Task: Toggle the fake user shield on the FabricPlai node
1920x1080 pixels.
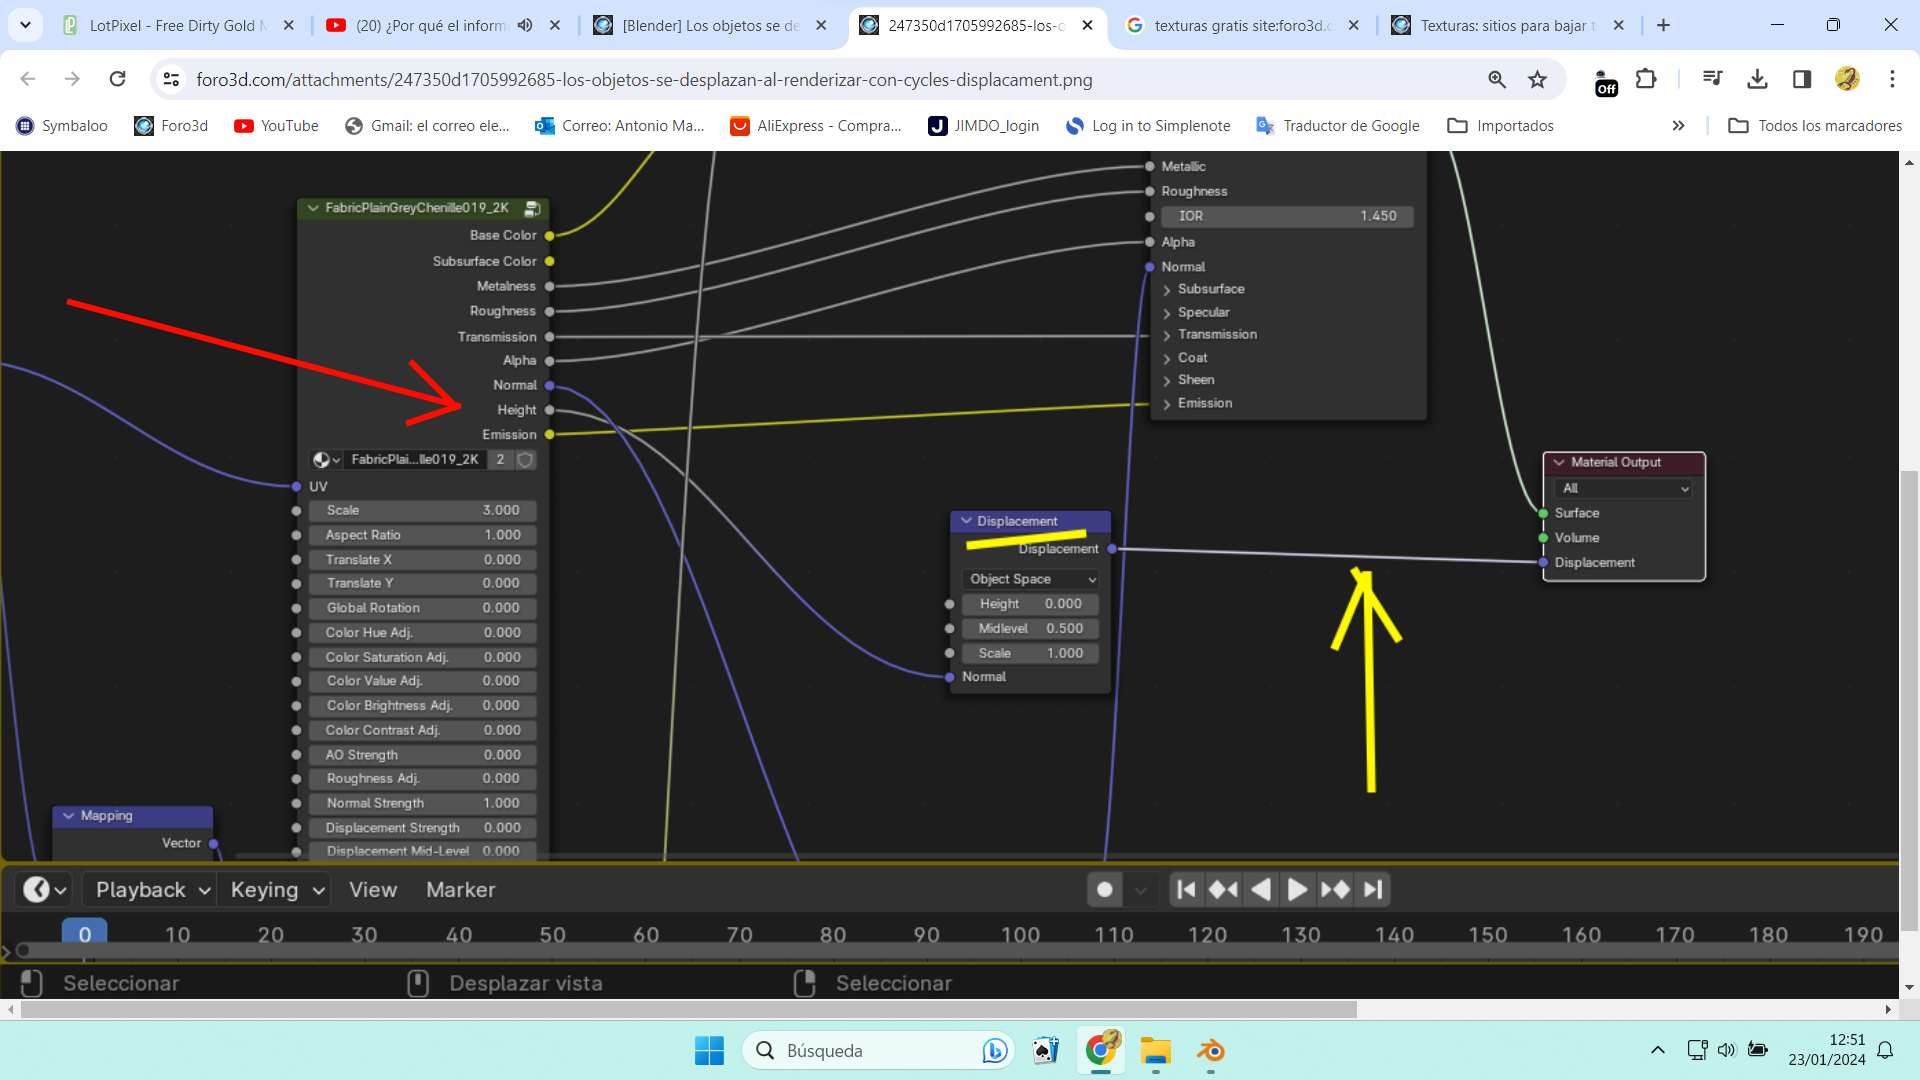Action: point(525,460)
